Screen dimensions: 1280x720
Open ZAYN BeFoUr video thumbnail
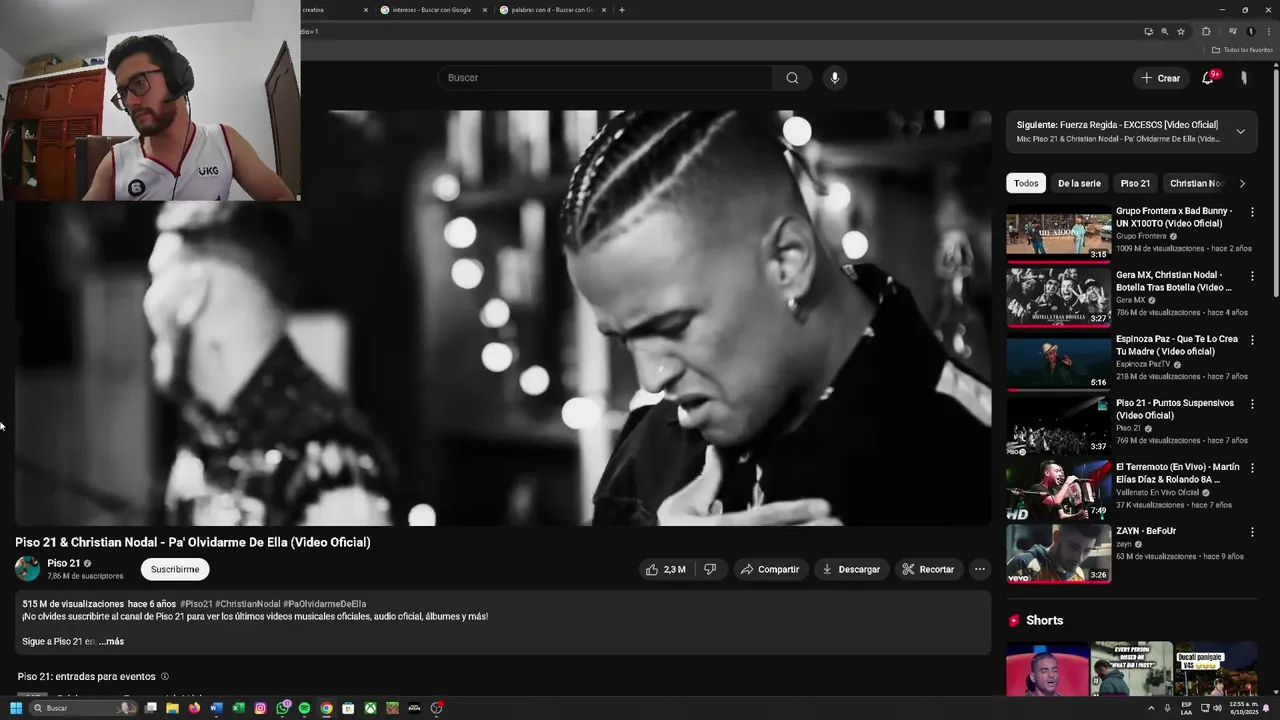[x=1058, y=554]
